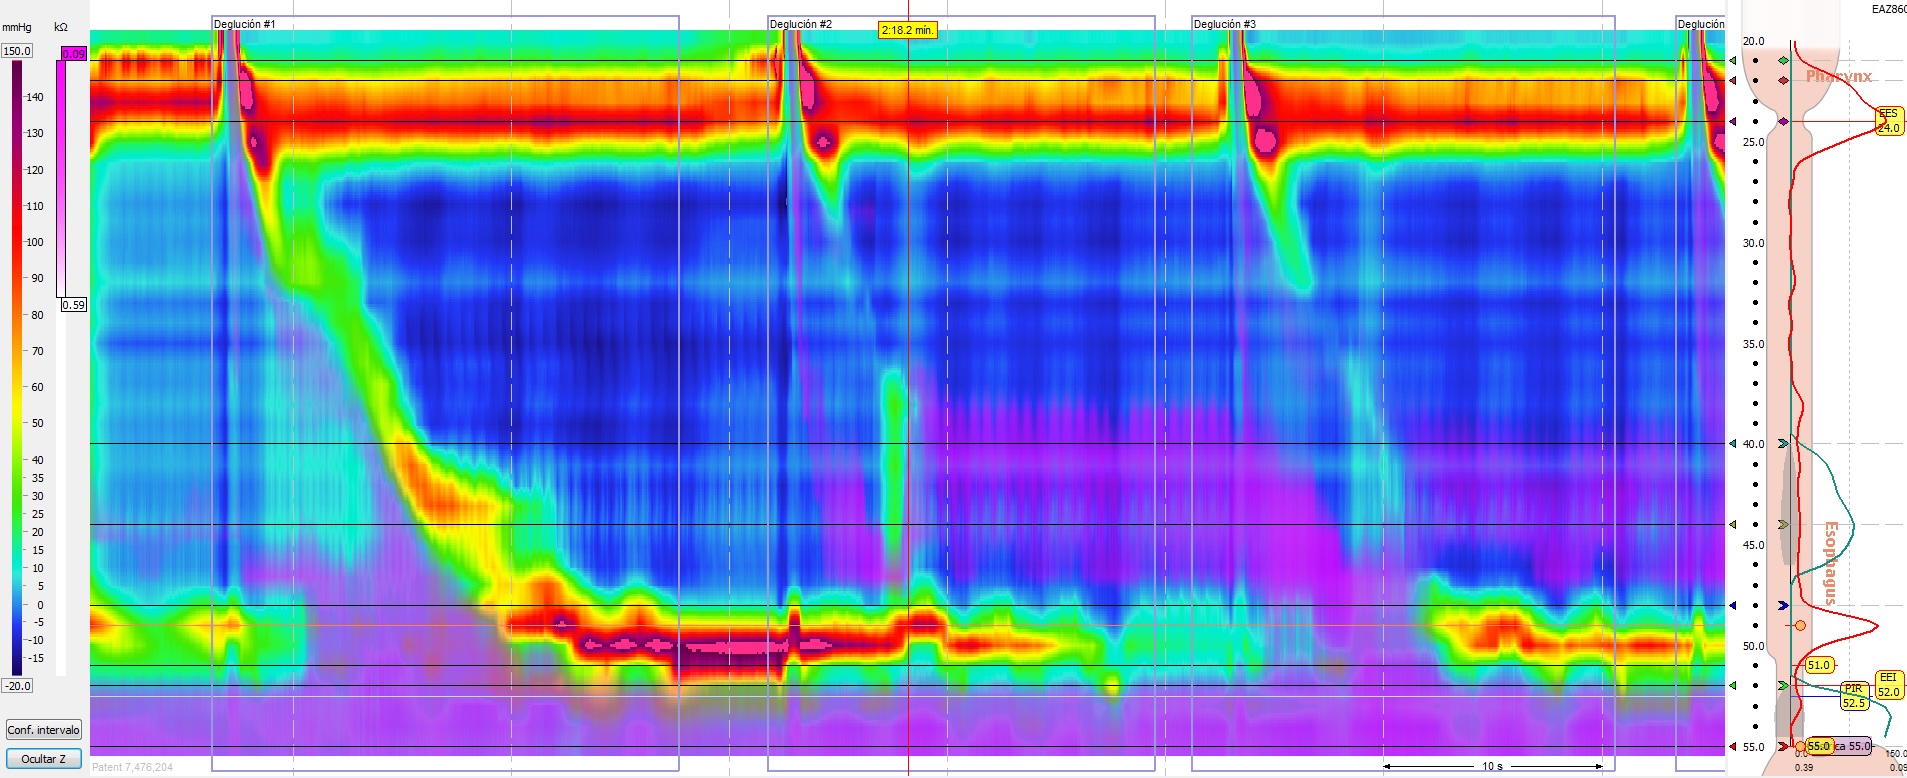This screenshot has width=1907, height=778.
Task: Click the yellow 2:18.2 min. time cursor tag
Action: pos(907,30)
